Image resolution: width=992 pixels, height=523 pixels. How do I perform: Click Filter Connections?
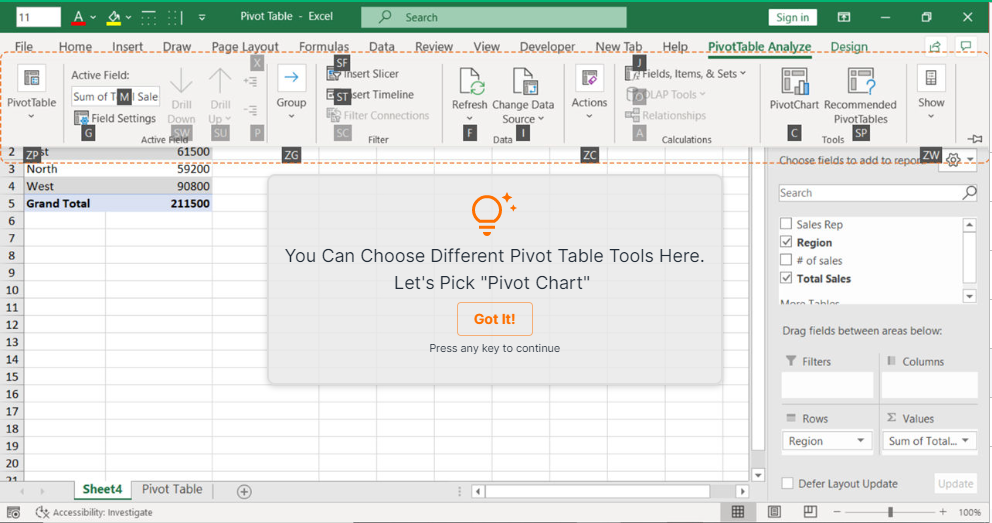coord(378,115)
